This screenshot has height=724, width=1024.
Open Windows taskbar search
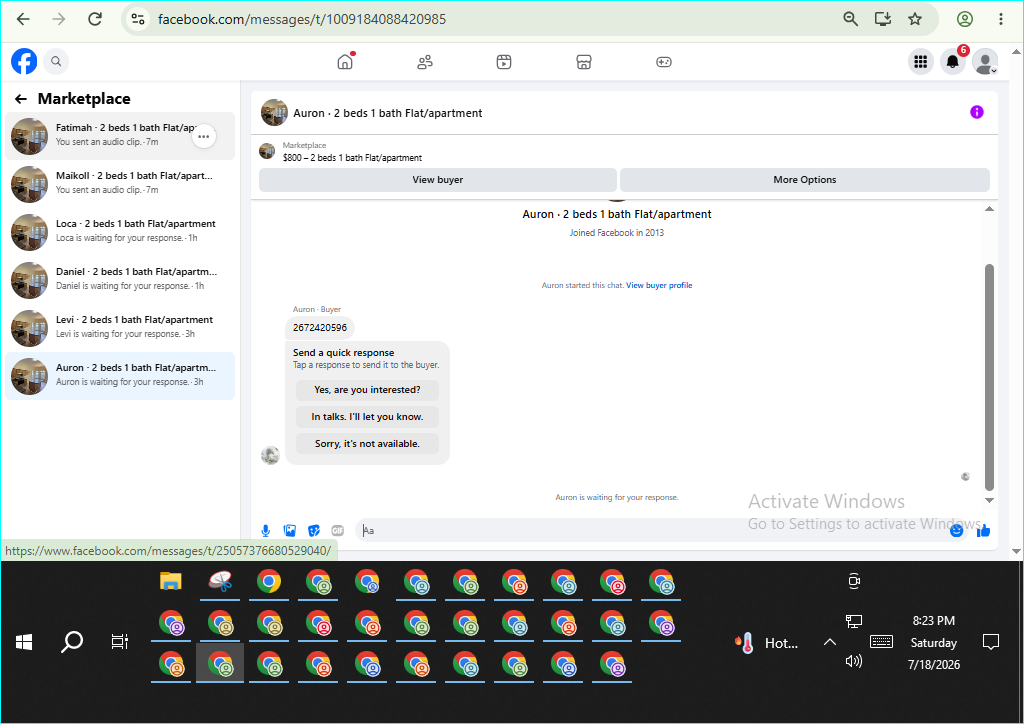(x=72, y=642)
